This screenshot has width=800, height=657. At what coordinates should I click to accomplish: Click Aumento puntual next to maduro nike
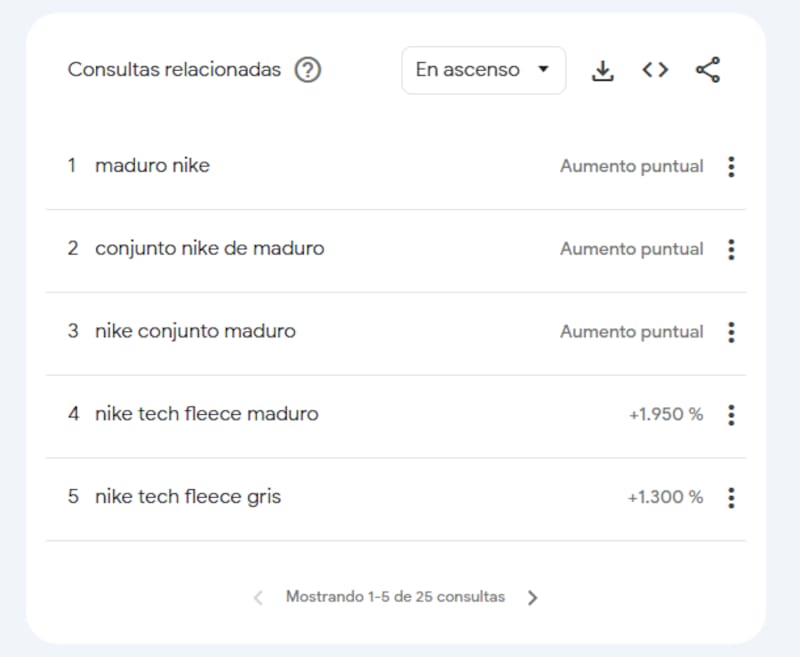tap(632, 166)
